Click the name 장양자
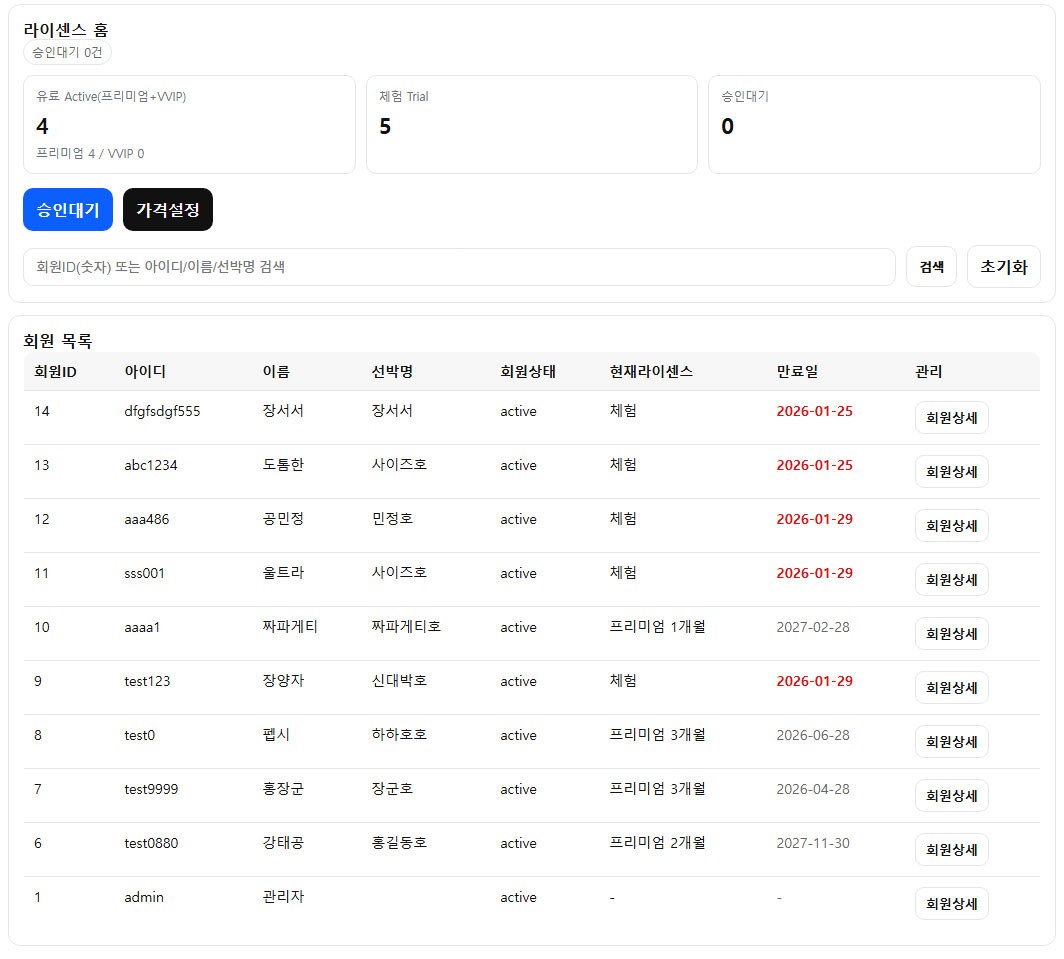 (283, 680)
